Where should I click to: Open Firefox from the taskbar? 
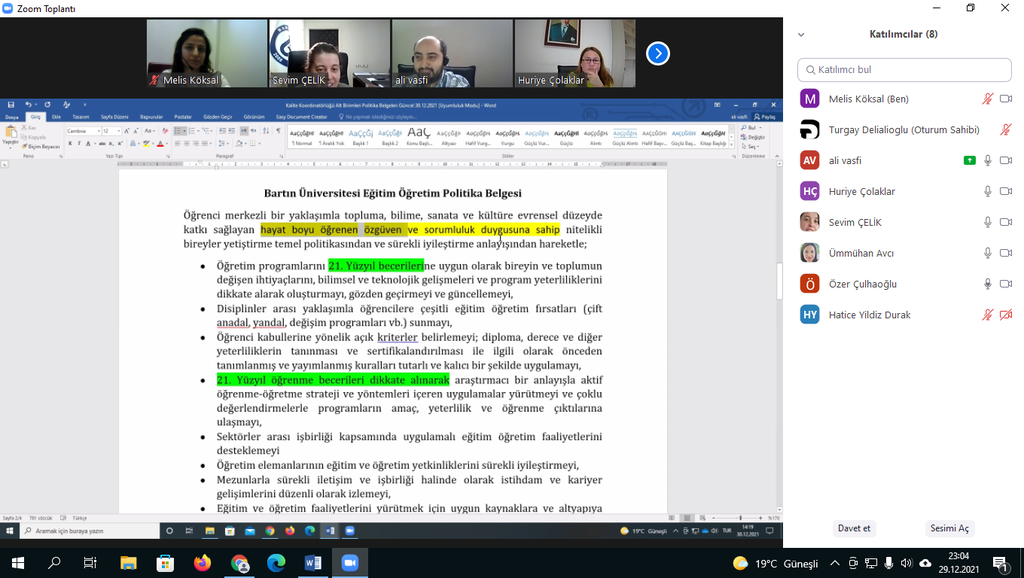[203, 563]
